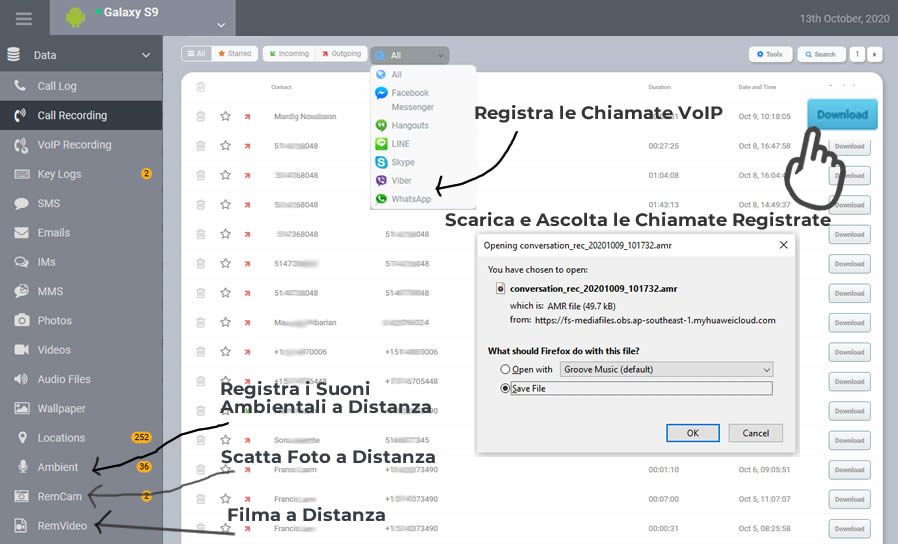Image resolution: width=898 pixels, height=544 pixels.
Task: Click the Locations 252 badge
Action: (x=141, y=437)
